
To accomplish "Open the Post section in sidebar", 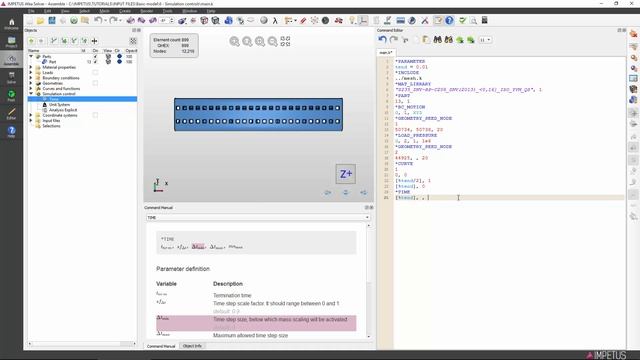I will click(x=11, y=96).
